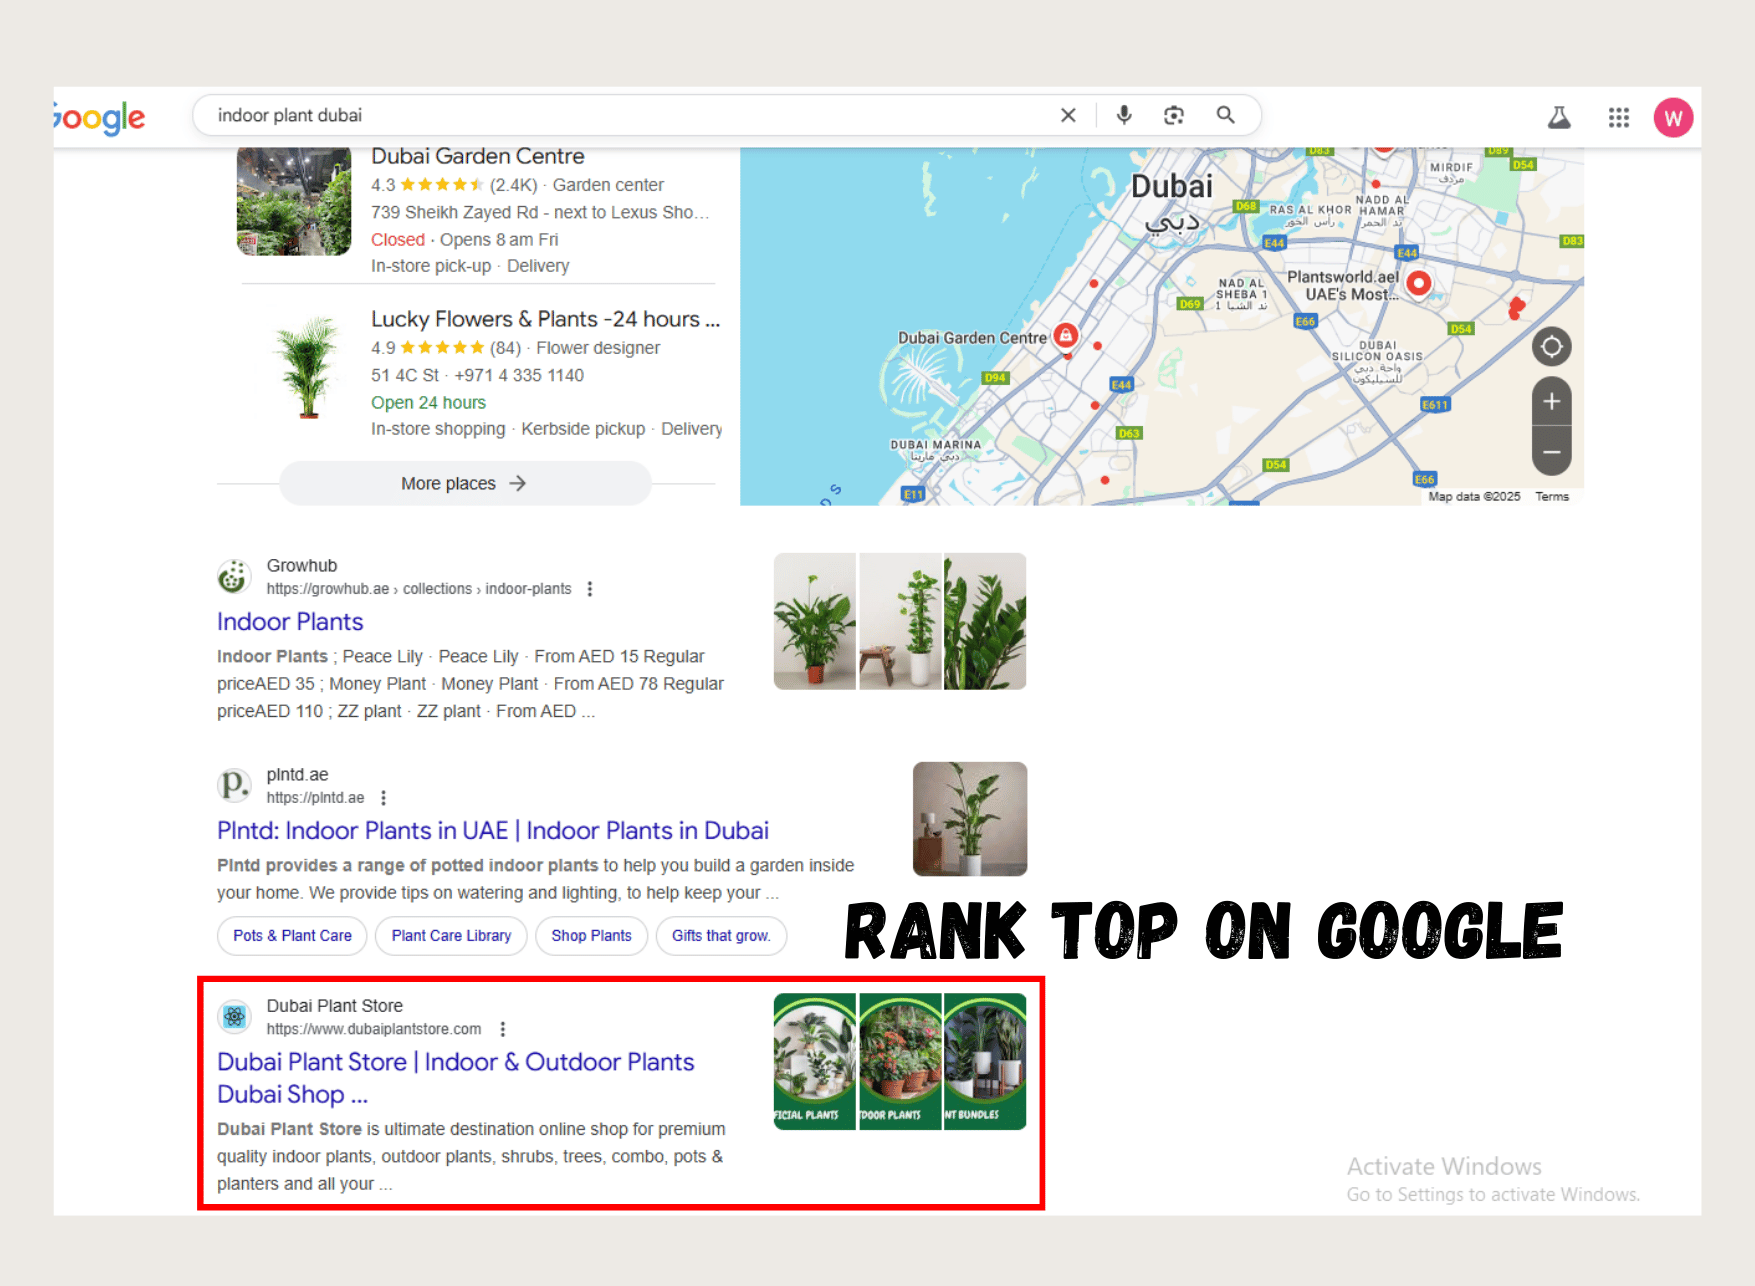The image size is (1755, 1286).
Task: Open the three-dot menu for Dubai Plant Store
Action: coord(502,1028)
